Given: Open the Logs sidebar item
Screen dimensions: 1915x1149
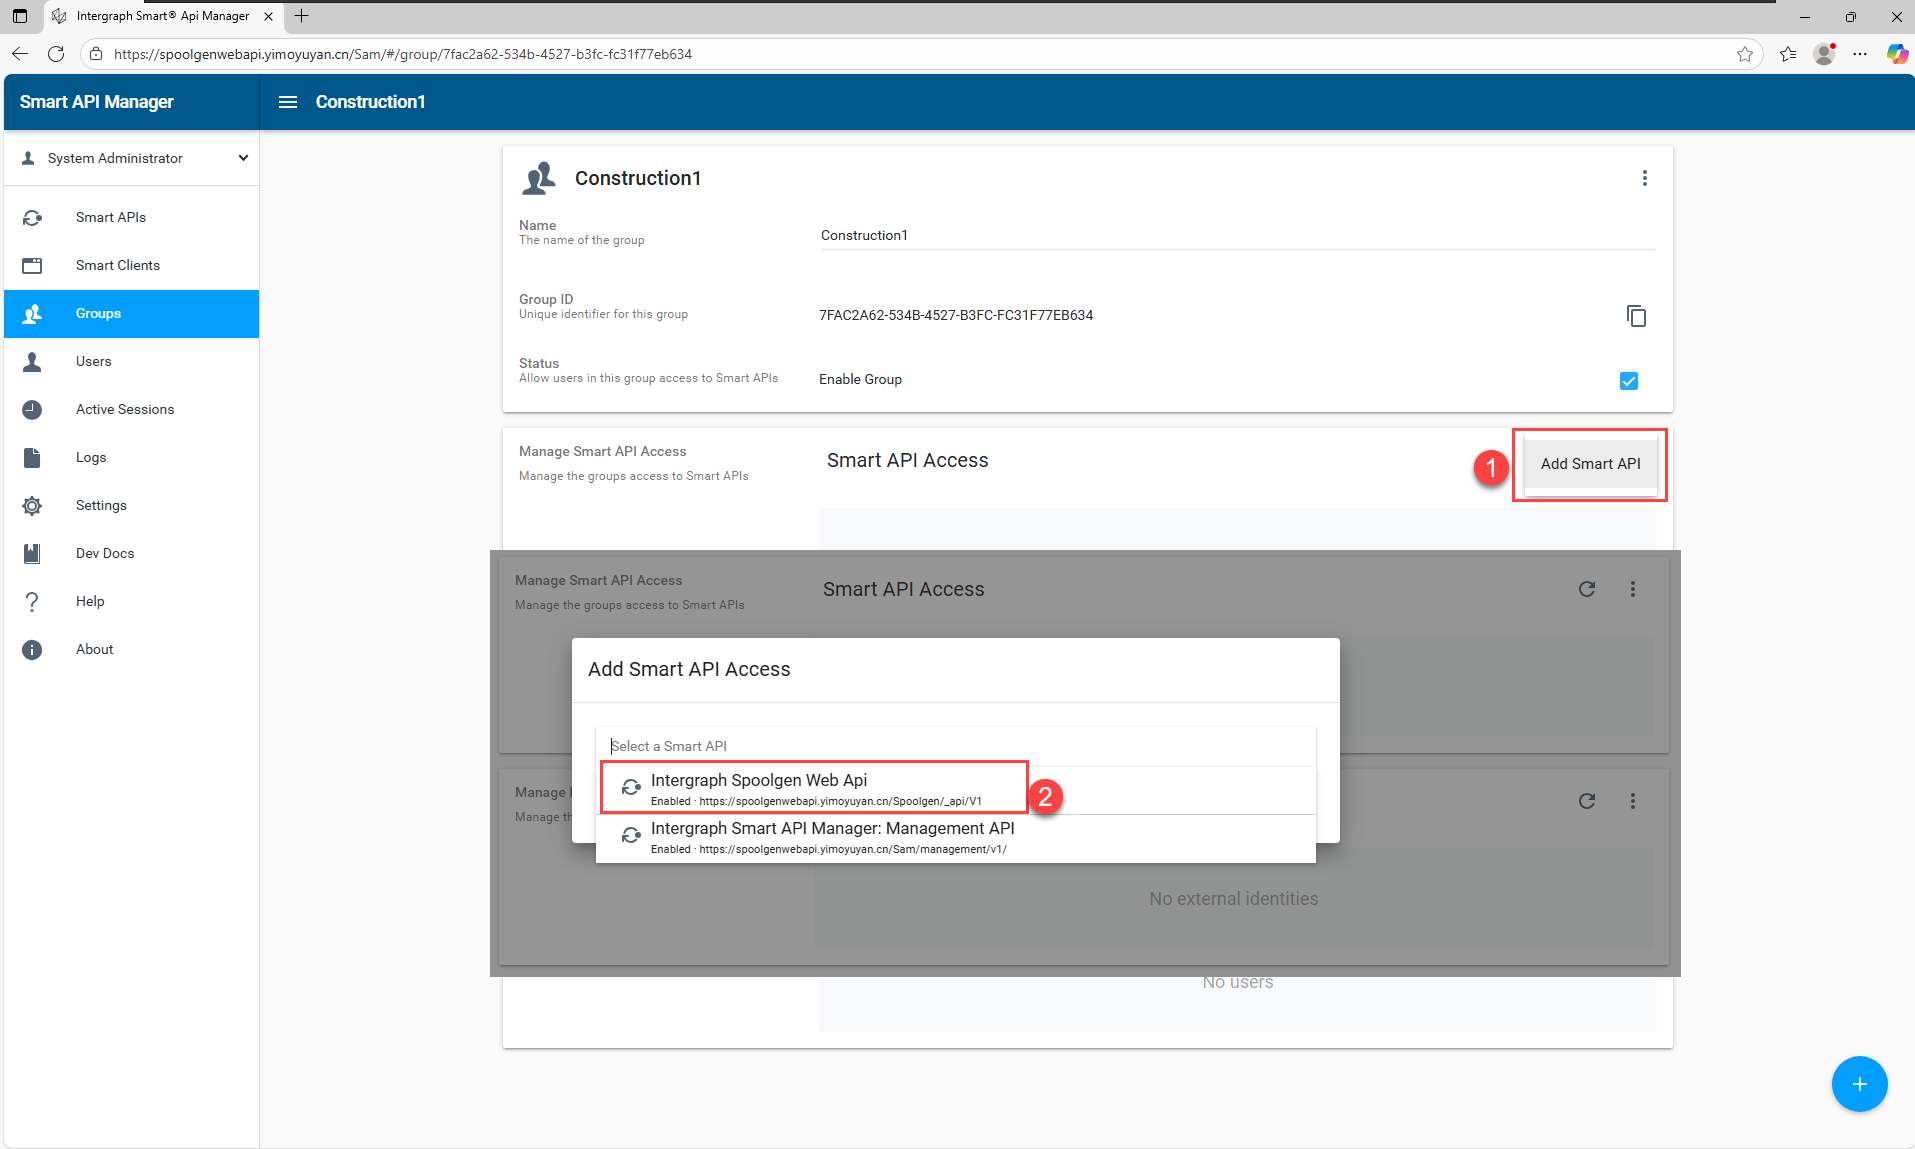Looking at the screenshot, I should (x=91, y=458).
